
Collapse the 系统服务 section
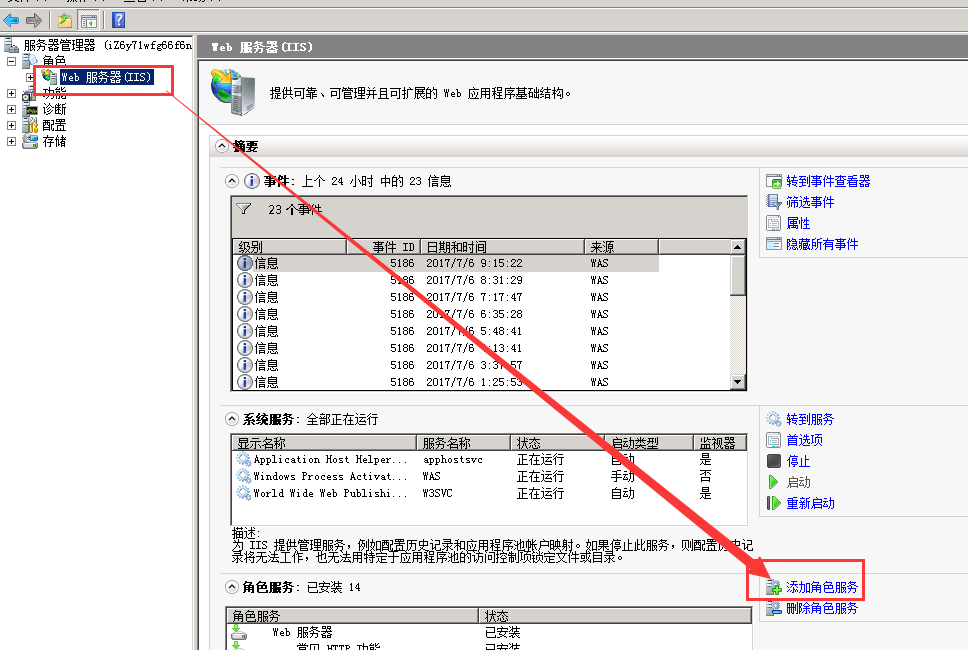(x=232, y=419)
